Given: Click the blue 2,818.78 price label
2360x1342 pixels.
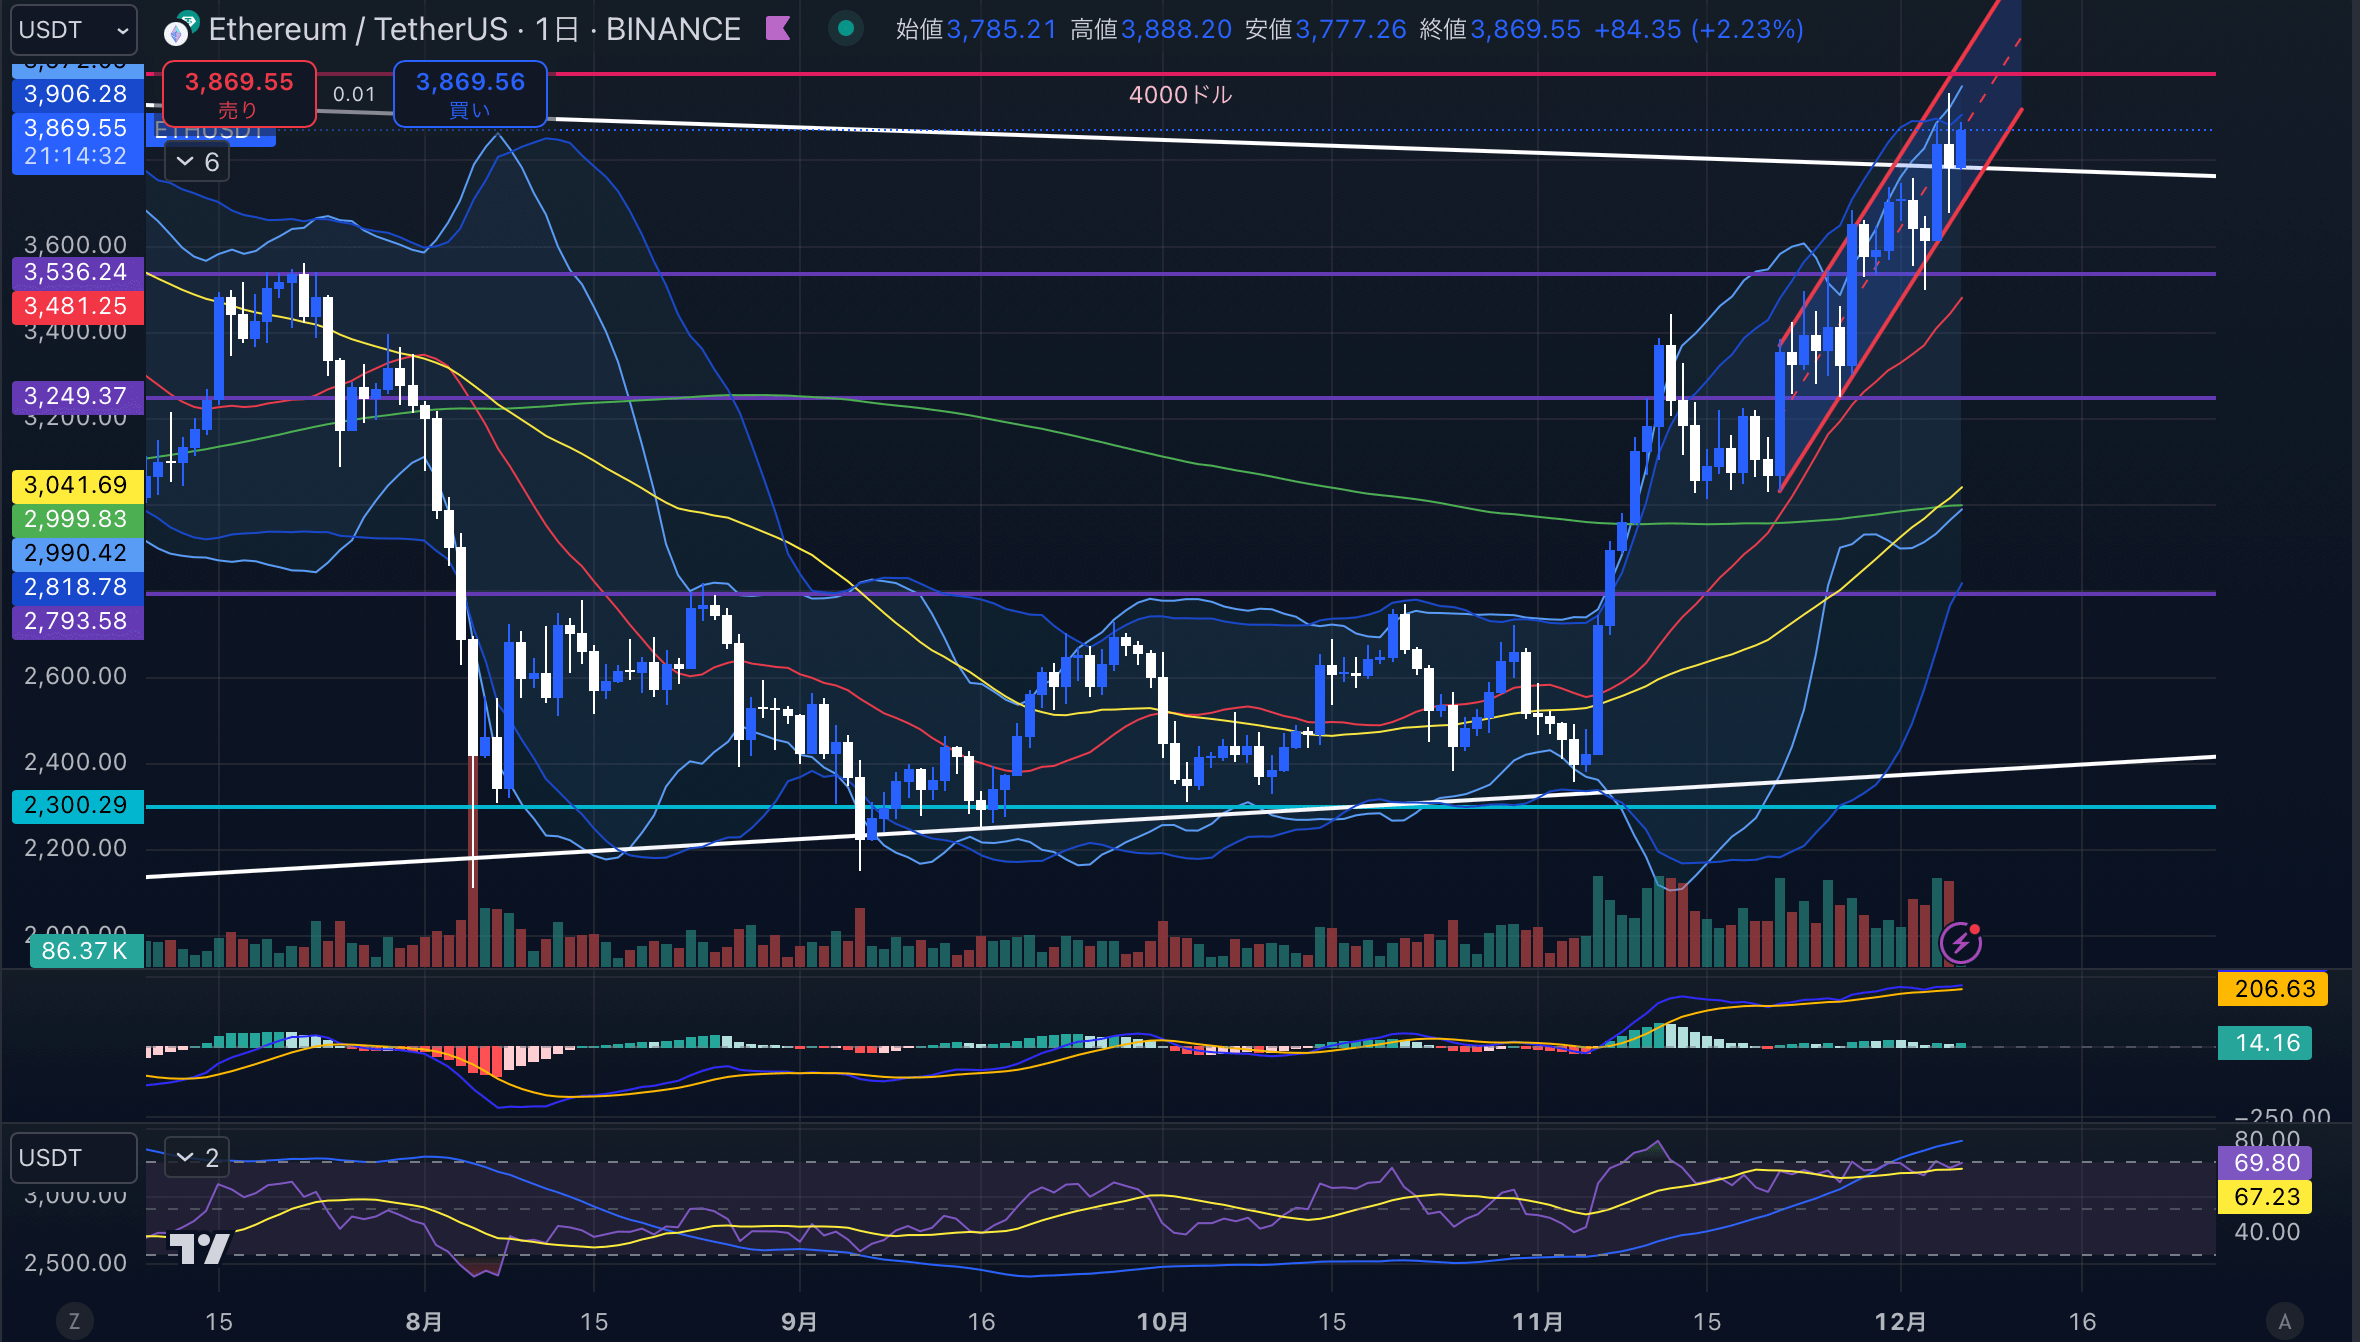Looking at the screenshot, I should [x=77, y=587].
